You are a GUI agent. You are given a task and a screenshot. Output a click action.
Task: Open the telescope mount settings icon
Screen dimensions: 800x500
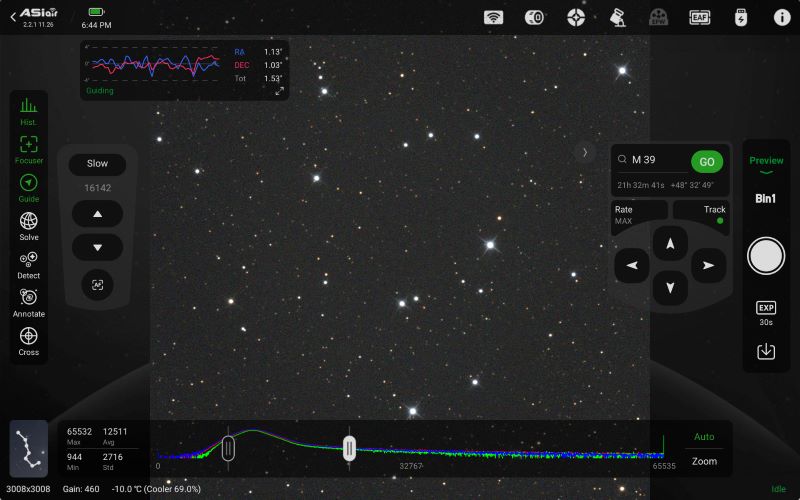[x=618, y=17]
